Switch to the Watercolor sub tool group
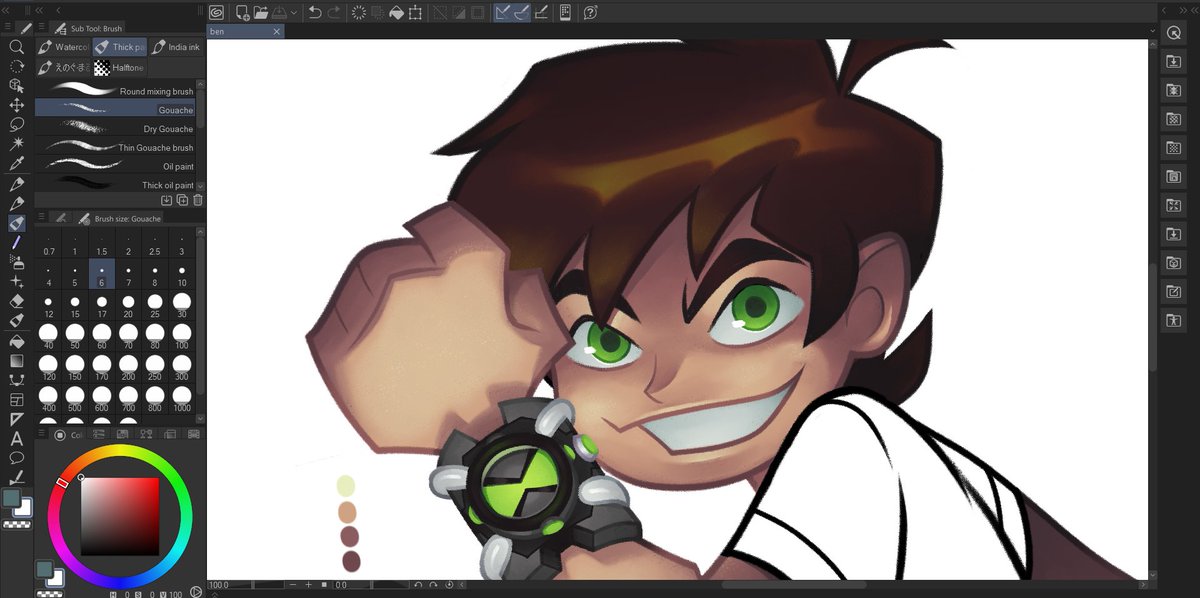This screenshot has width=1200, height=598. click(63, 46)
